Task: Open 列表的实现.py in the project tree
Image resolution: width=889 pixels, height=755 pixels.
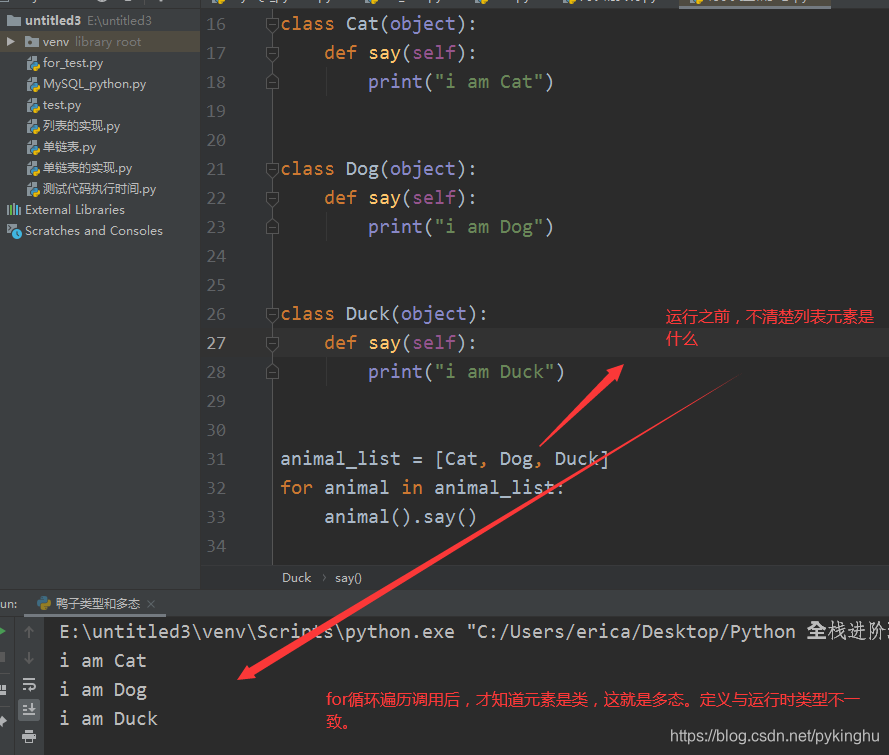Action: click(81, 126)
